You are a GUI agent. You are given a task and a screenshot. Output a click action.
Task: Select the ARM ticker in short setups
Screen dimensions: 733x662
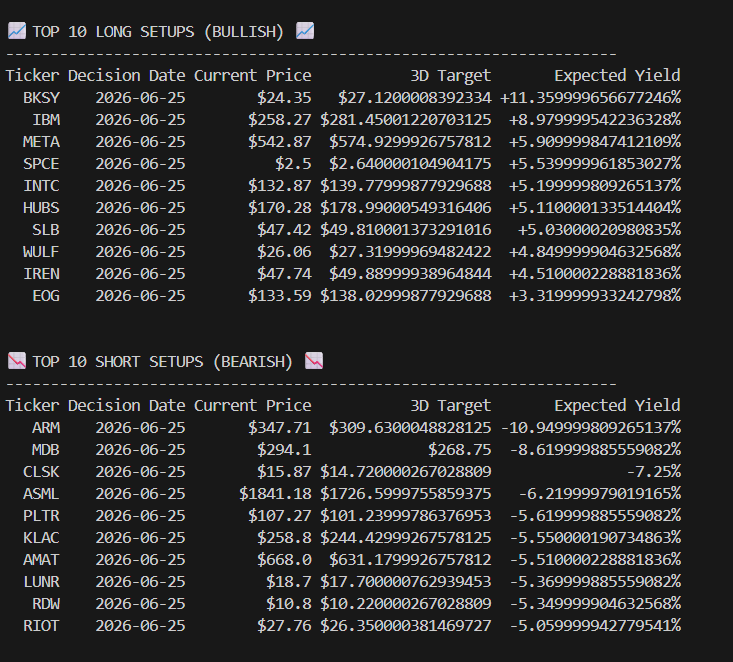(x=46, y=428)
